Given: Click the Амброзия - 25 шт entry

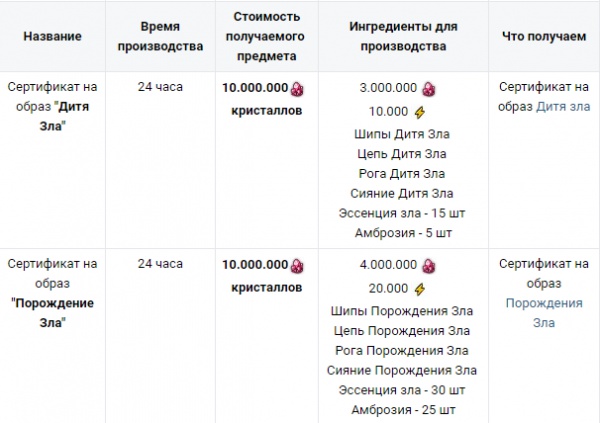Looking at the screenshot, I should (x=403, y=410).
